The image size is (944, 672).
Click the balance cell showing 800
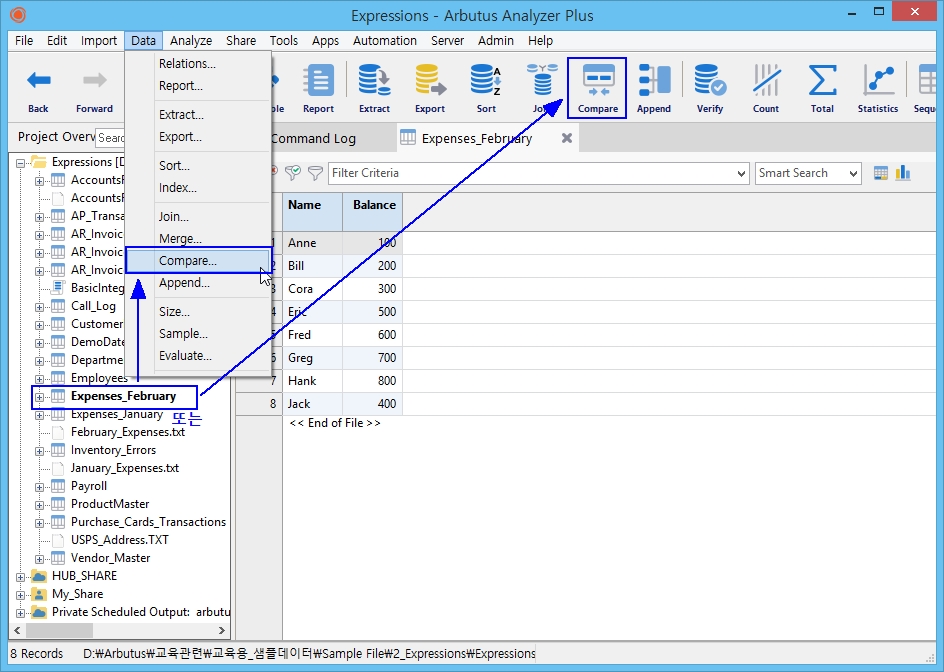(x=373, y=381)
